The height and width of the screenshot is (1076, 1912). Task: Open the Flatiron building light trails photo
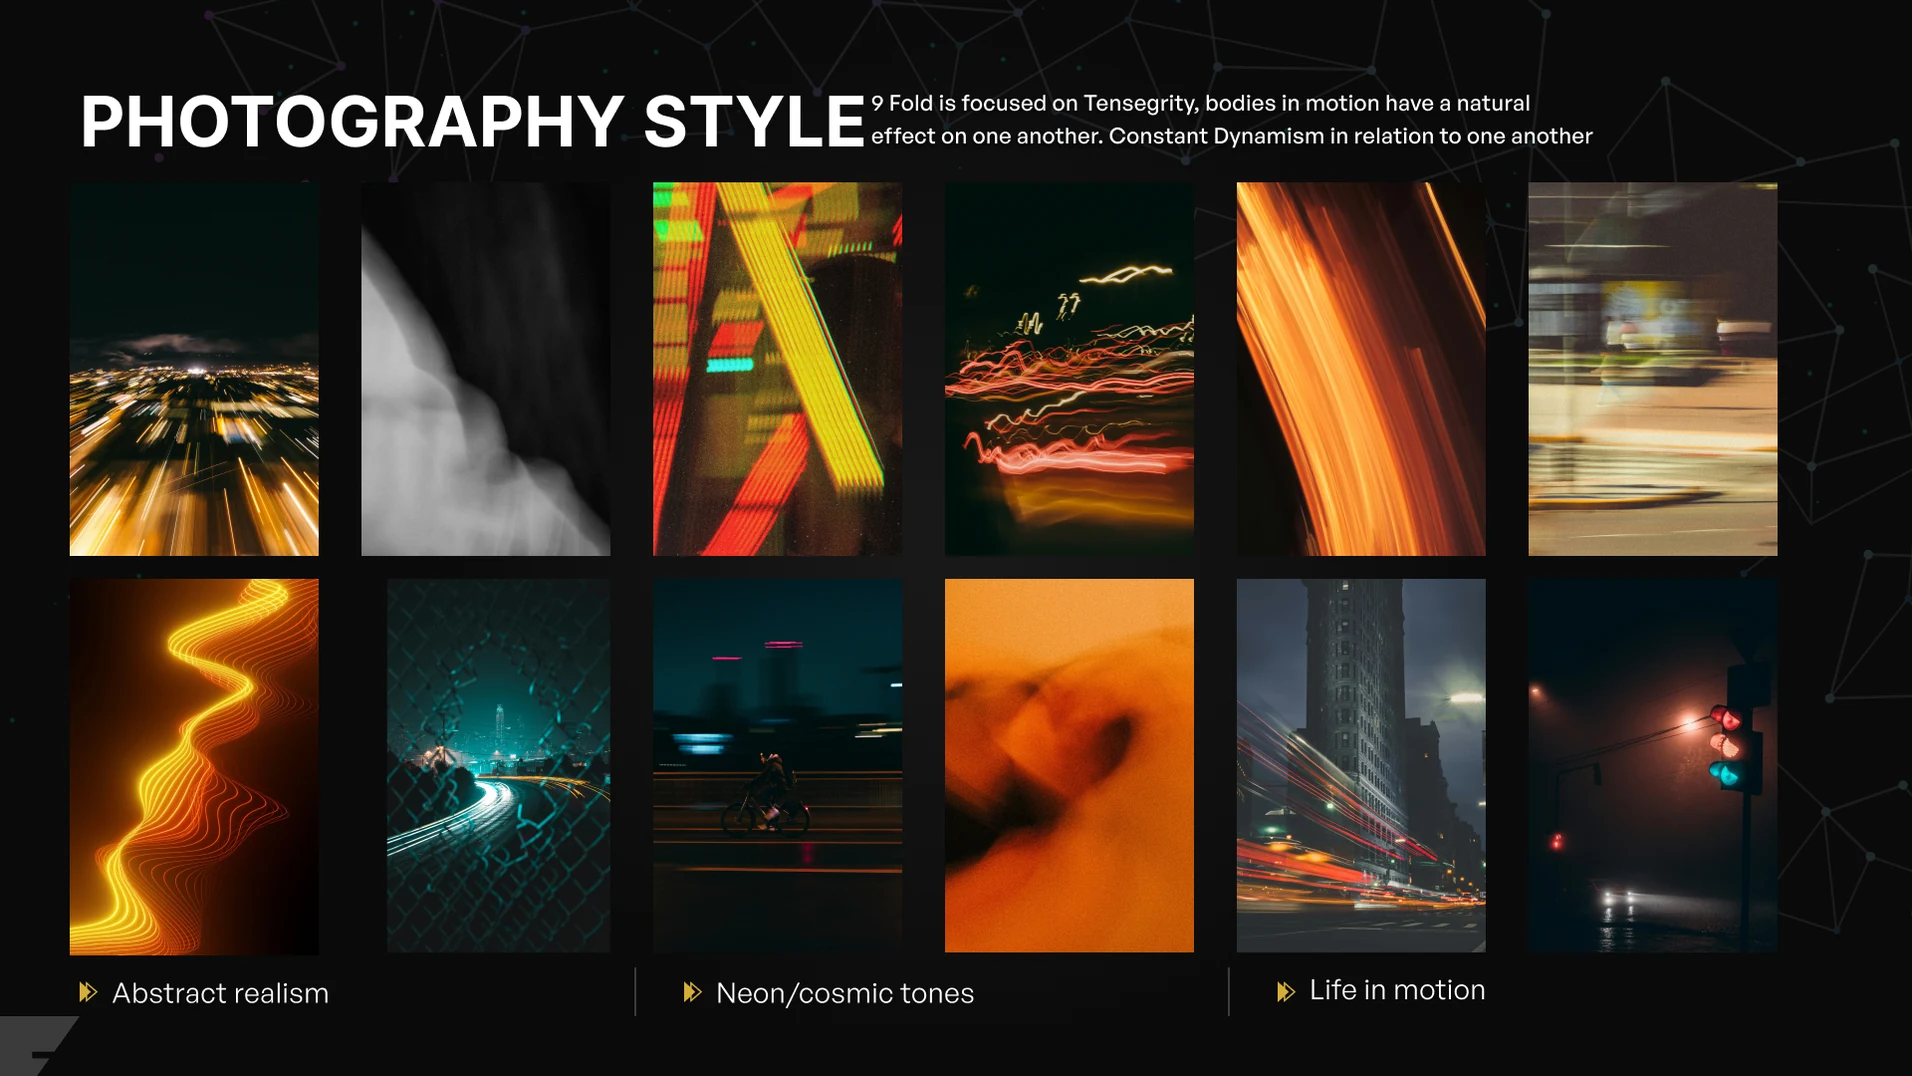[1361, 766]
